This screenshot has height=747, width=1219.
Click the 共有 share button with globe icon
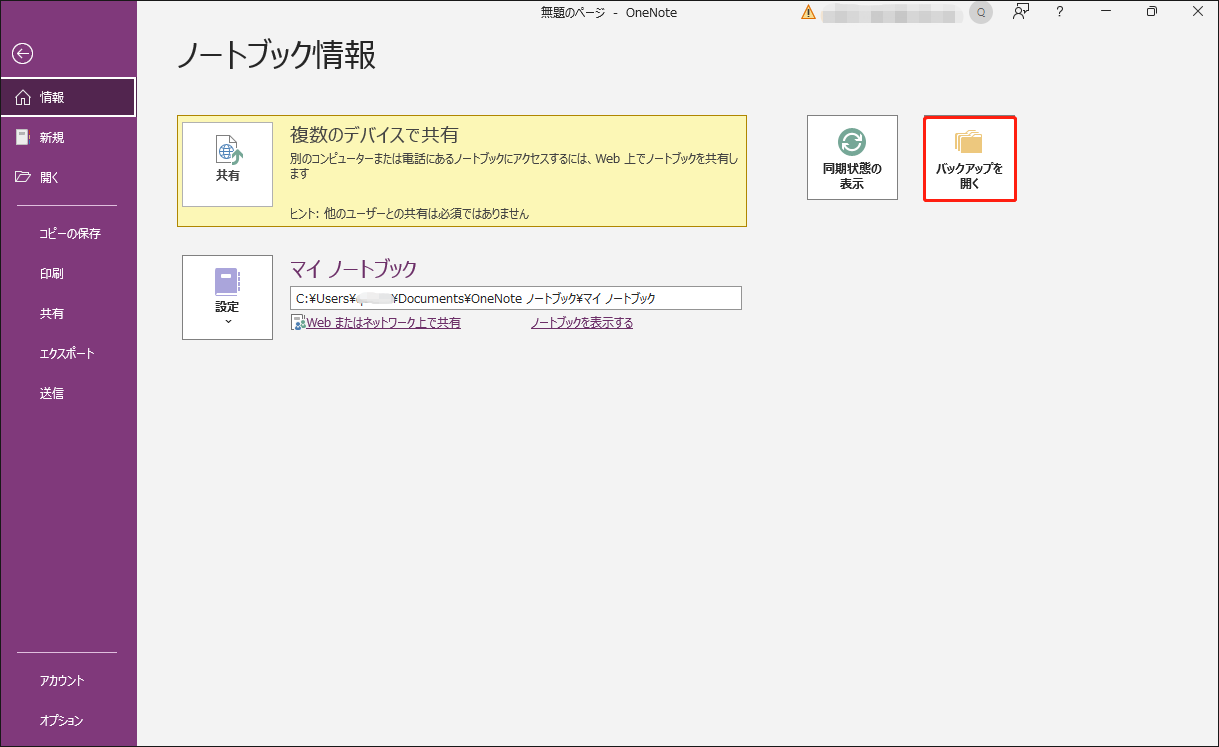point(227,164)
